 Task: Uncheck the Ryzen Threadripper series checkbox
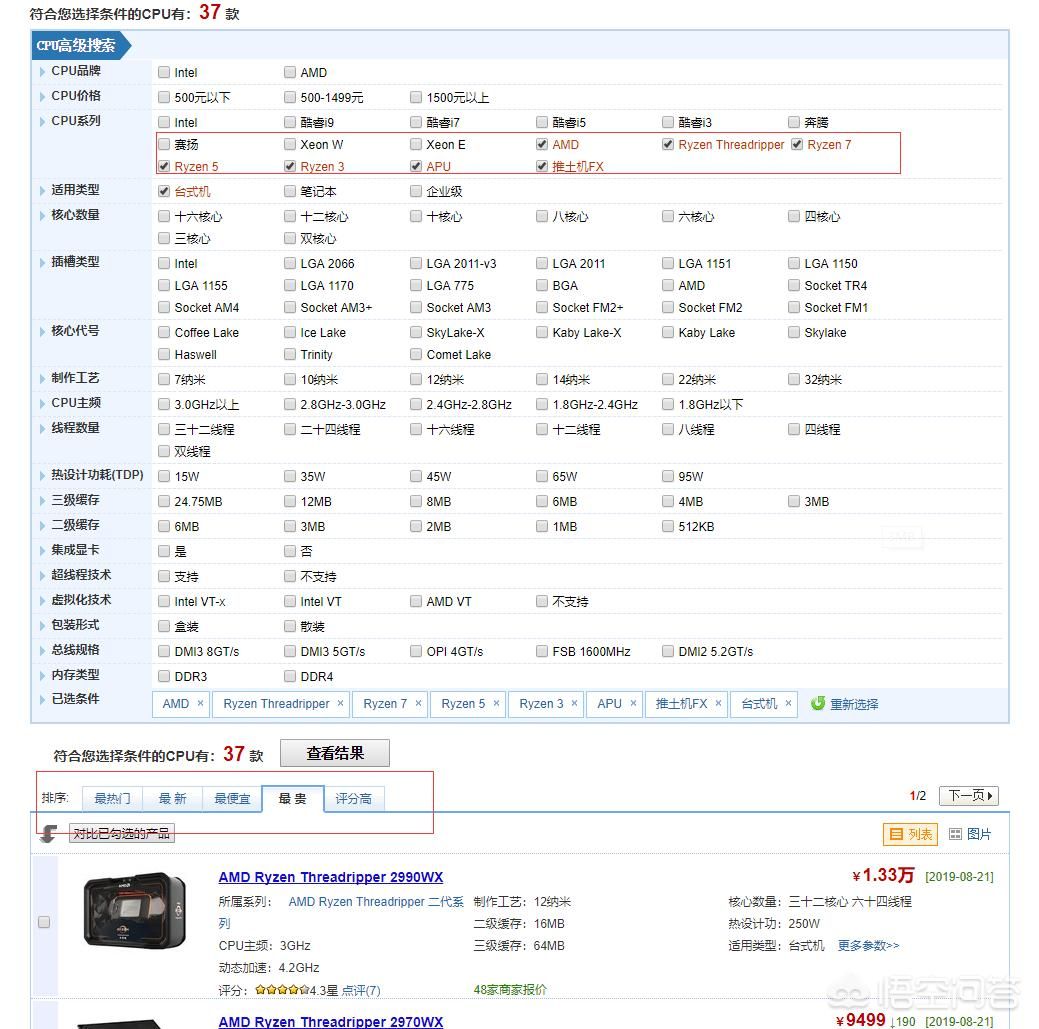click(668, 144)
